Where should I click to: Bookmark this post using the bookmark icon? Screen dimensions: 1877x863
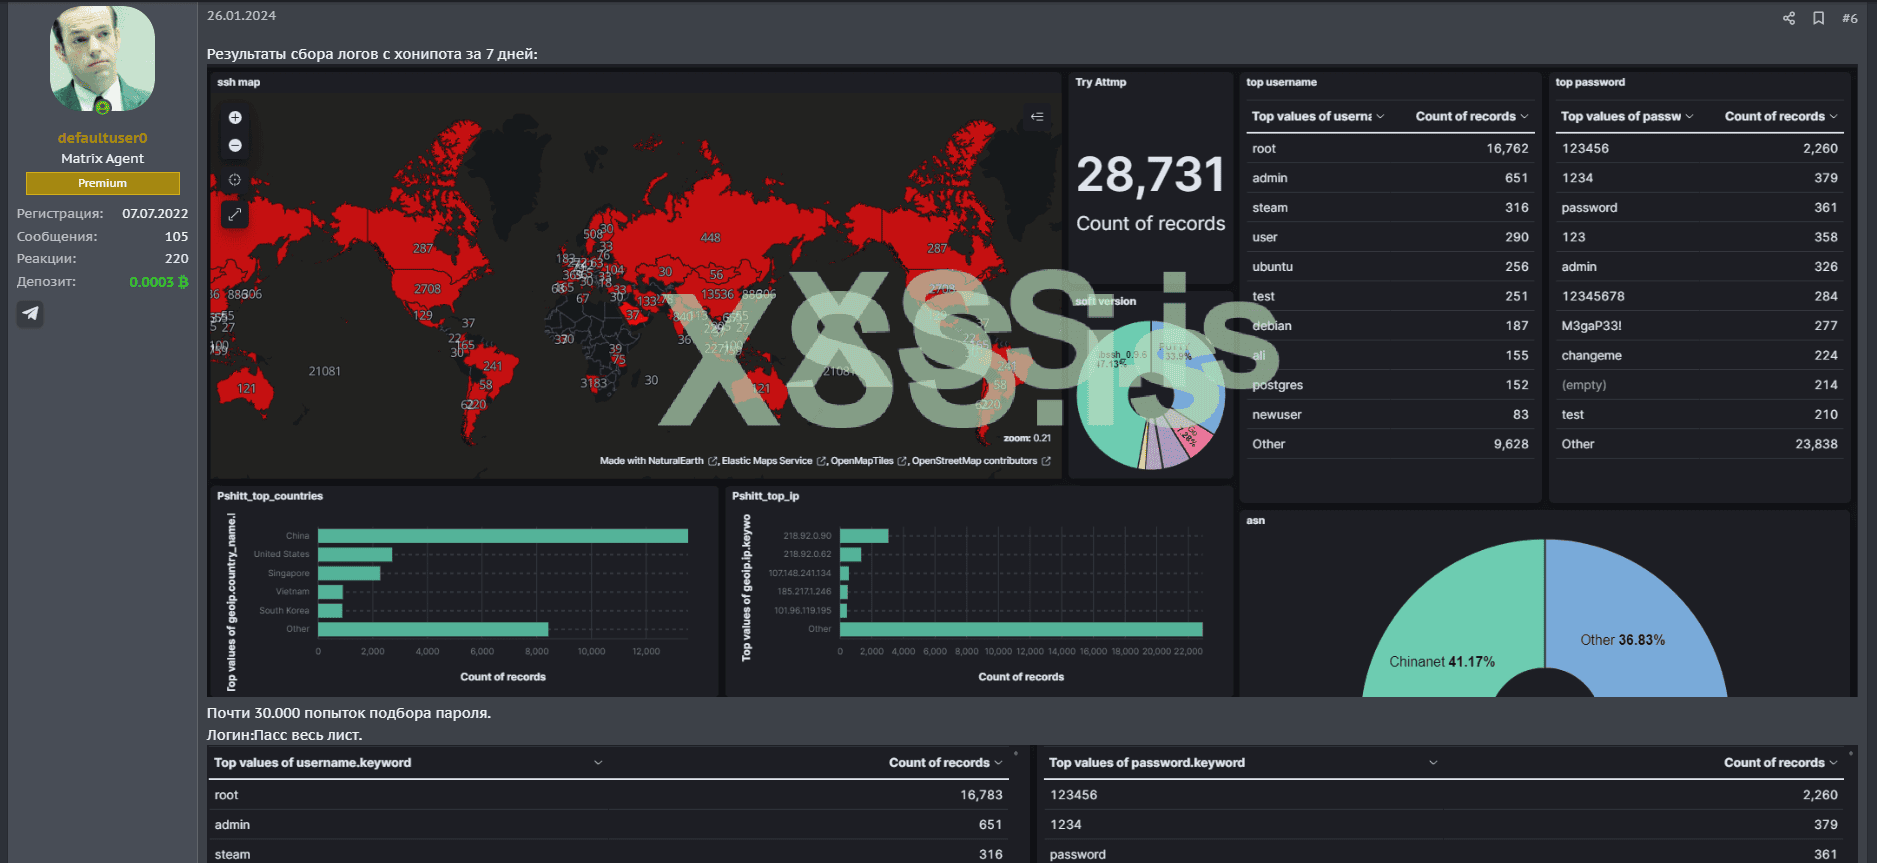1818,18
